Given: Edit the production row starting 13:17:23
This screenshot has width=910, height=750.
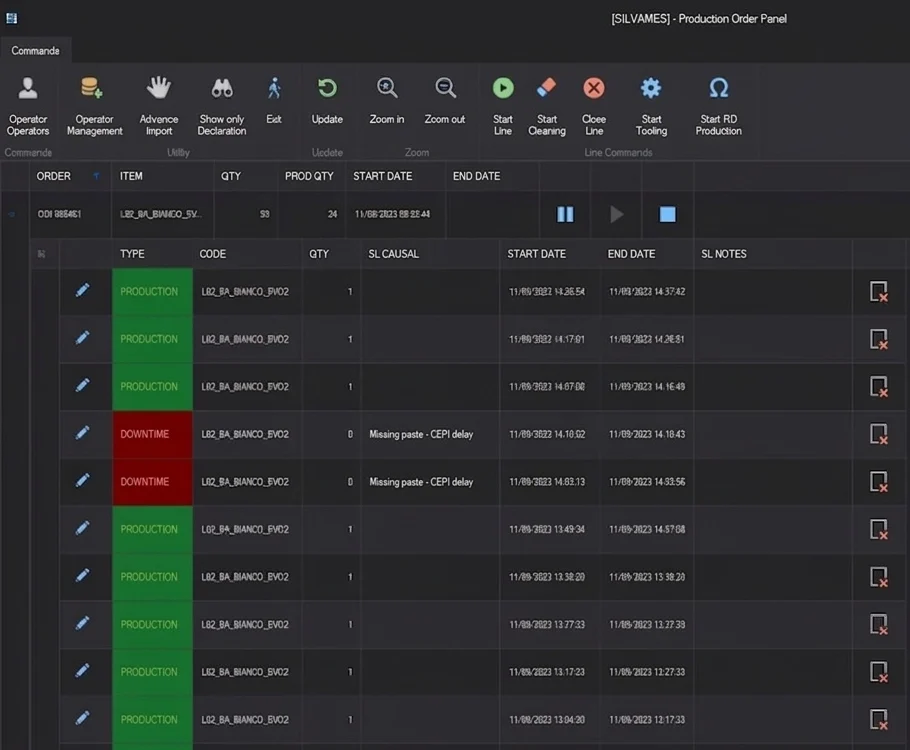Looking at the screenshot, I should click(82, 671).
